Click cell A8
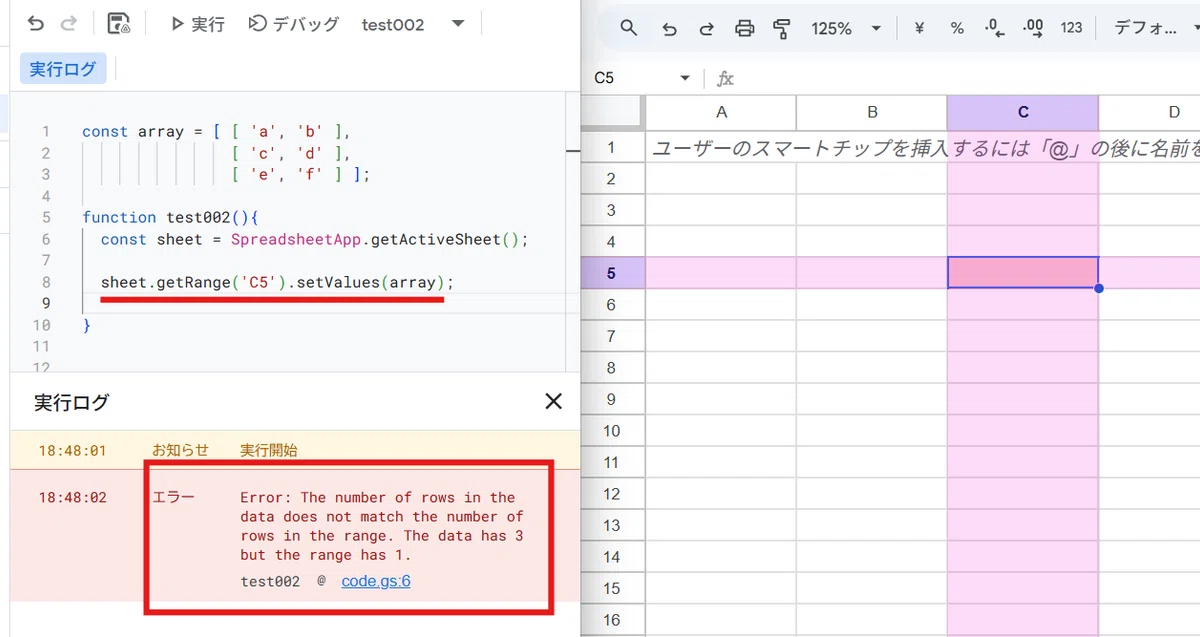1200x637 pixels. 721,368
